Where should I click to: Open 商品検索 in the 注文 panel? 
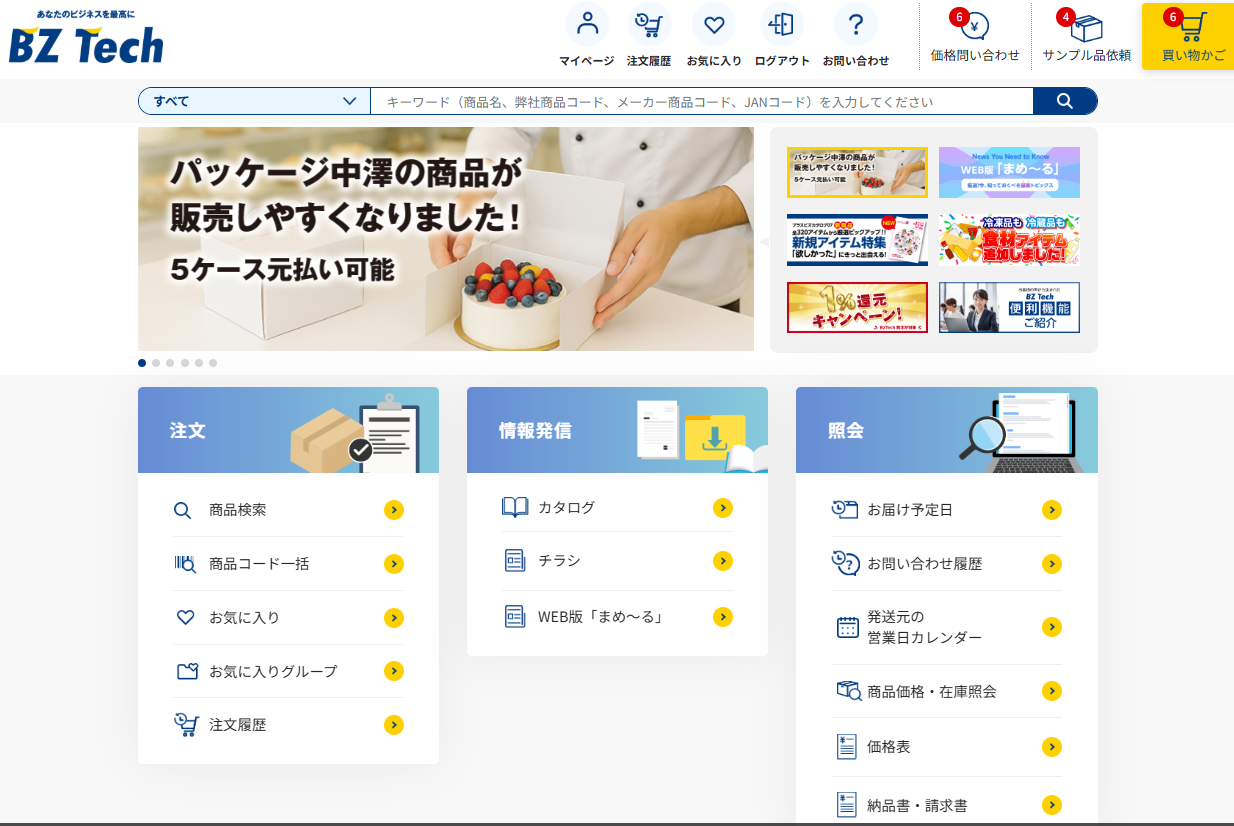coord(237,510)
